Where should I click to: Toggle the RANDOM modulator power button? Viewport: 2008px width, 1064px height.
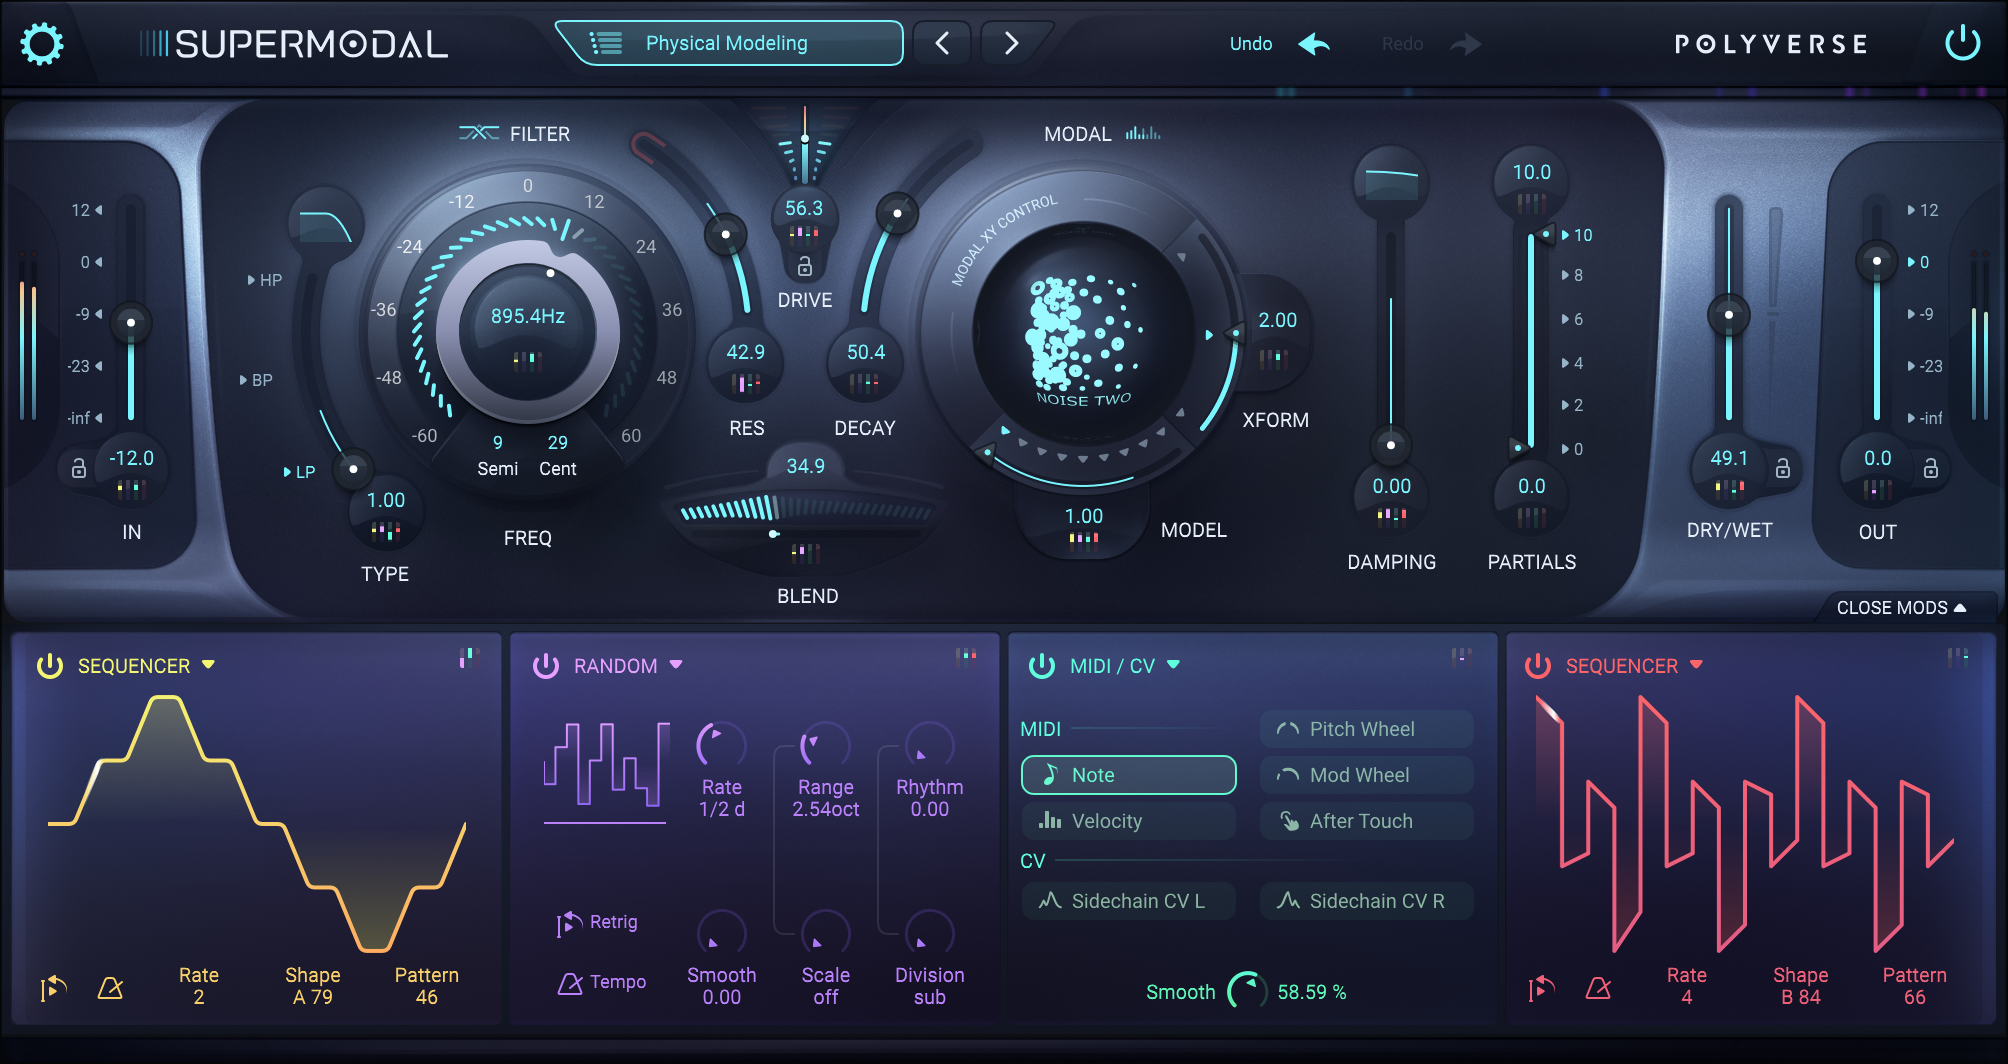click(x=545, y=665)
